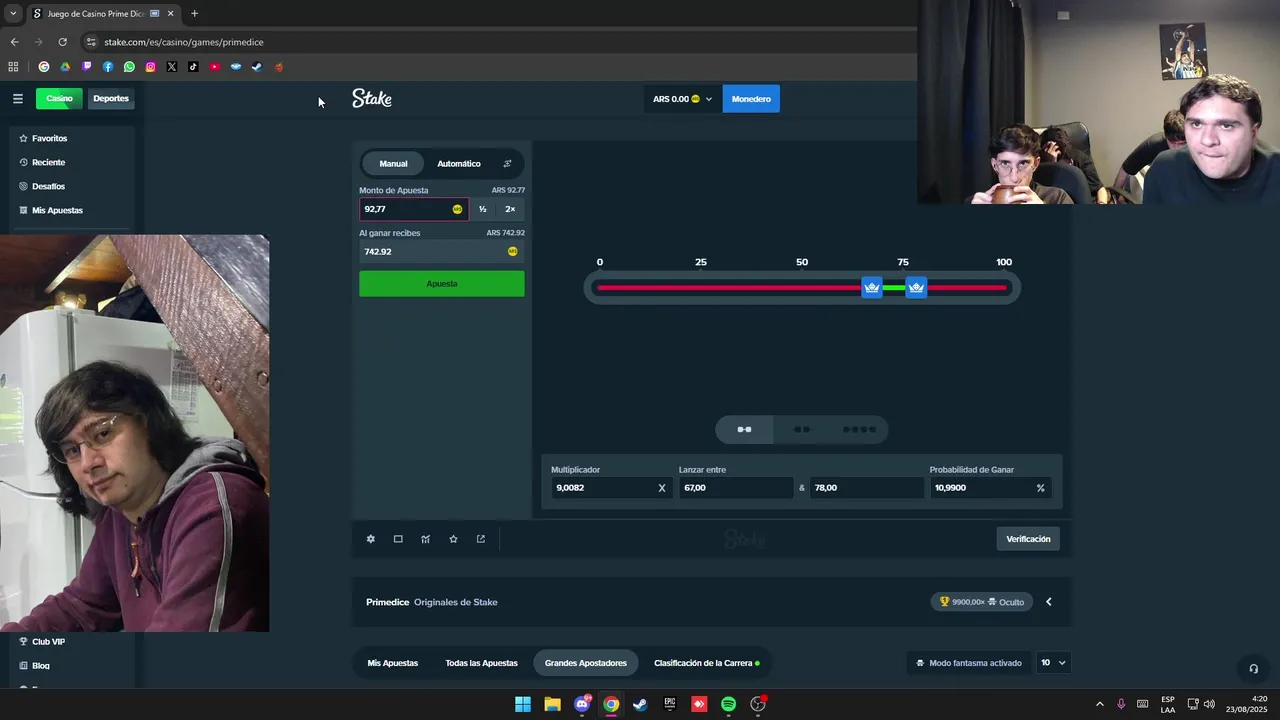The width and height of the screenshot is (1280, 720).
Task: Open game settings gear icon
Action: tap(370, 539)
